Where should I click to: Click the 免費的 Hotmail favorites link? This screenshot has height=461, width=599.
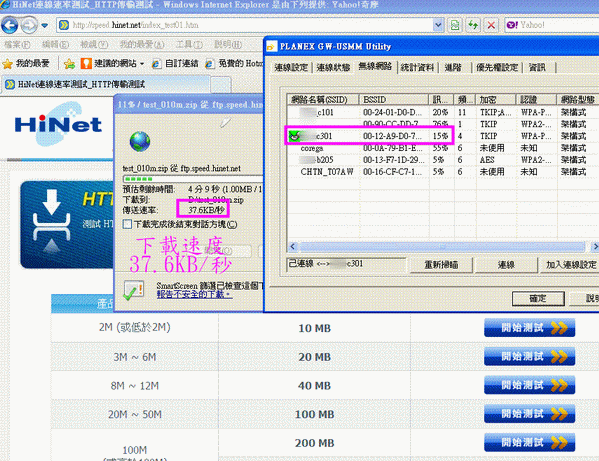[234, 63]
